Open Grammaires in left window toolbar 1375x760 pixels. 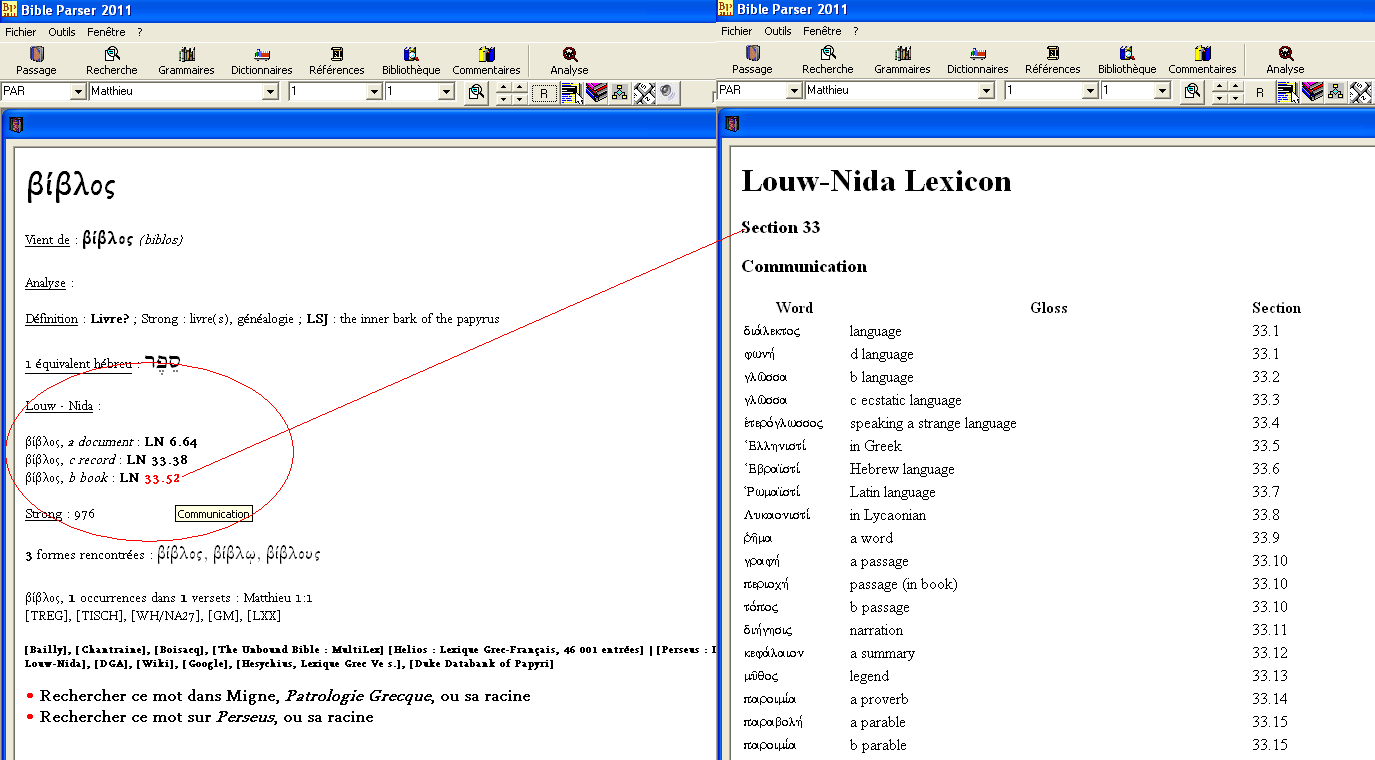click(x=186, y=60)
